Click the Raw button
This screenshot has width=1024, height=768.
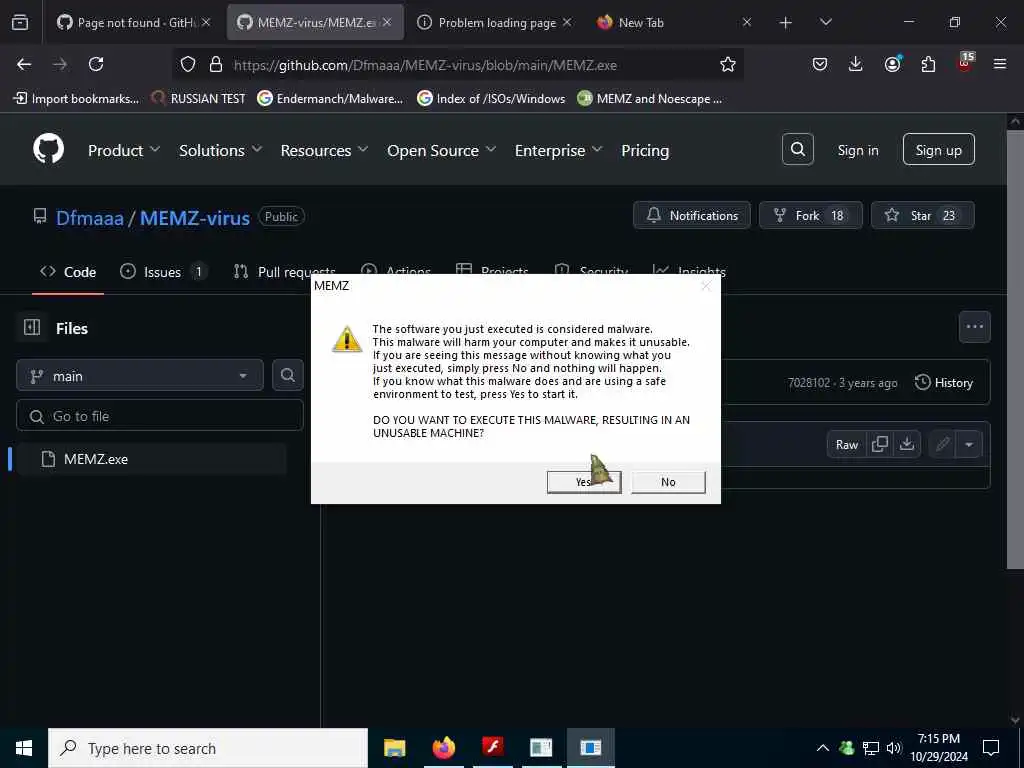(x=846, y=445)
